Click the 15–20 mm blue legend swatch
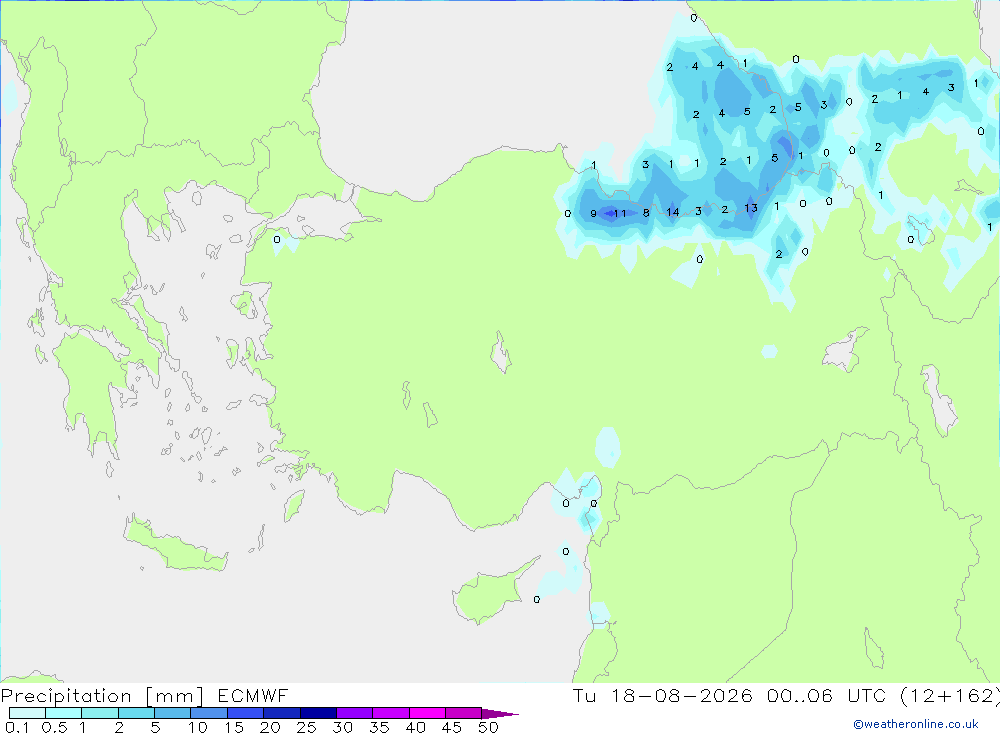This screenshot has height=733, width=1000. (x=245, y=713)
